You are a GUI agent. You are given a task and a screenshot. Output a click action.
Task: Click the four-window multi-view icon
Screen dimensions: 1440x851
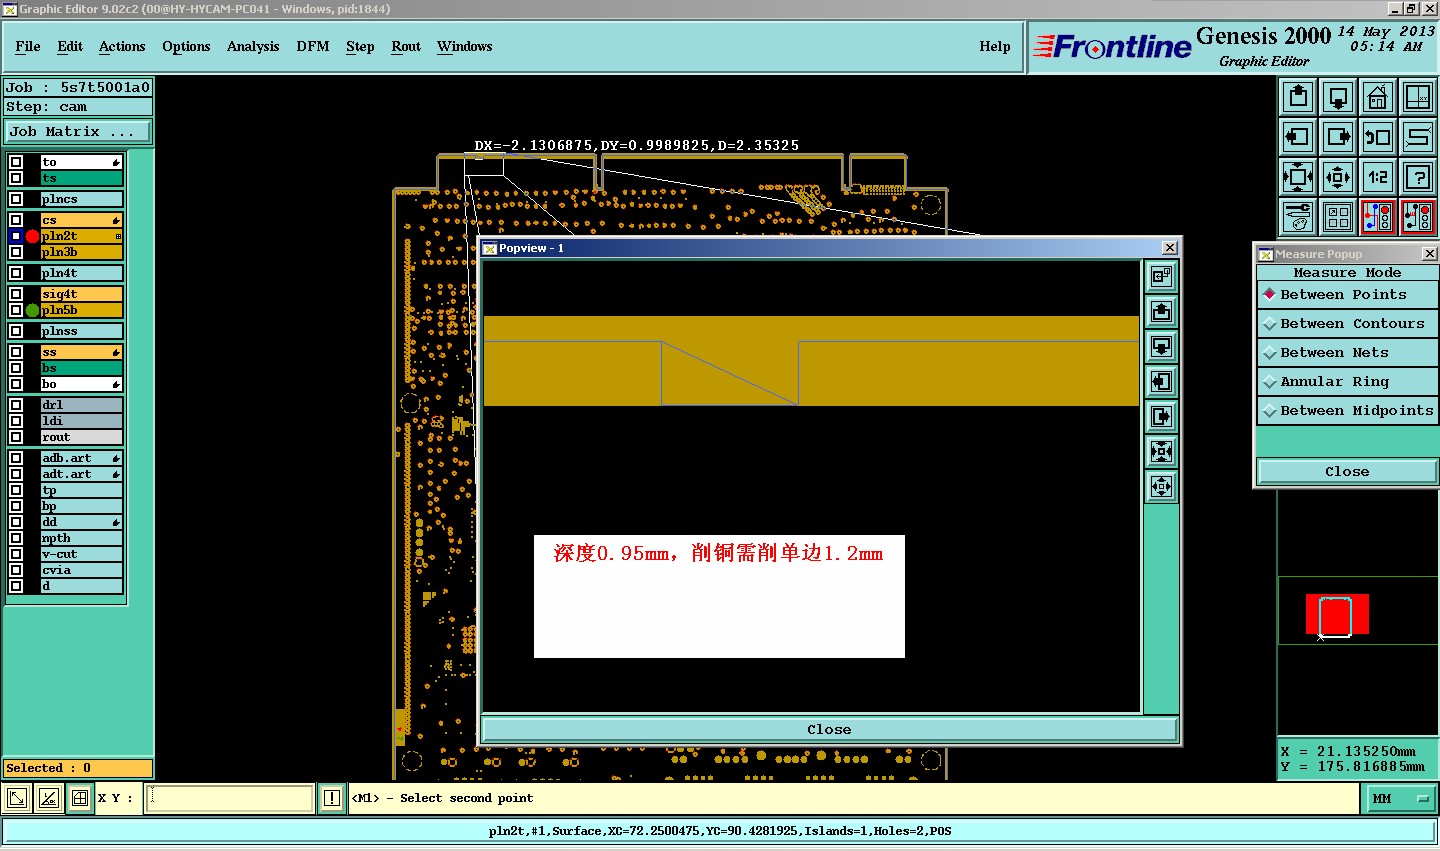[x=1338, y=217]
